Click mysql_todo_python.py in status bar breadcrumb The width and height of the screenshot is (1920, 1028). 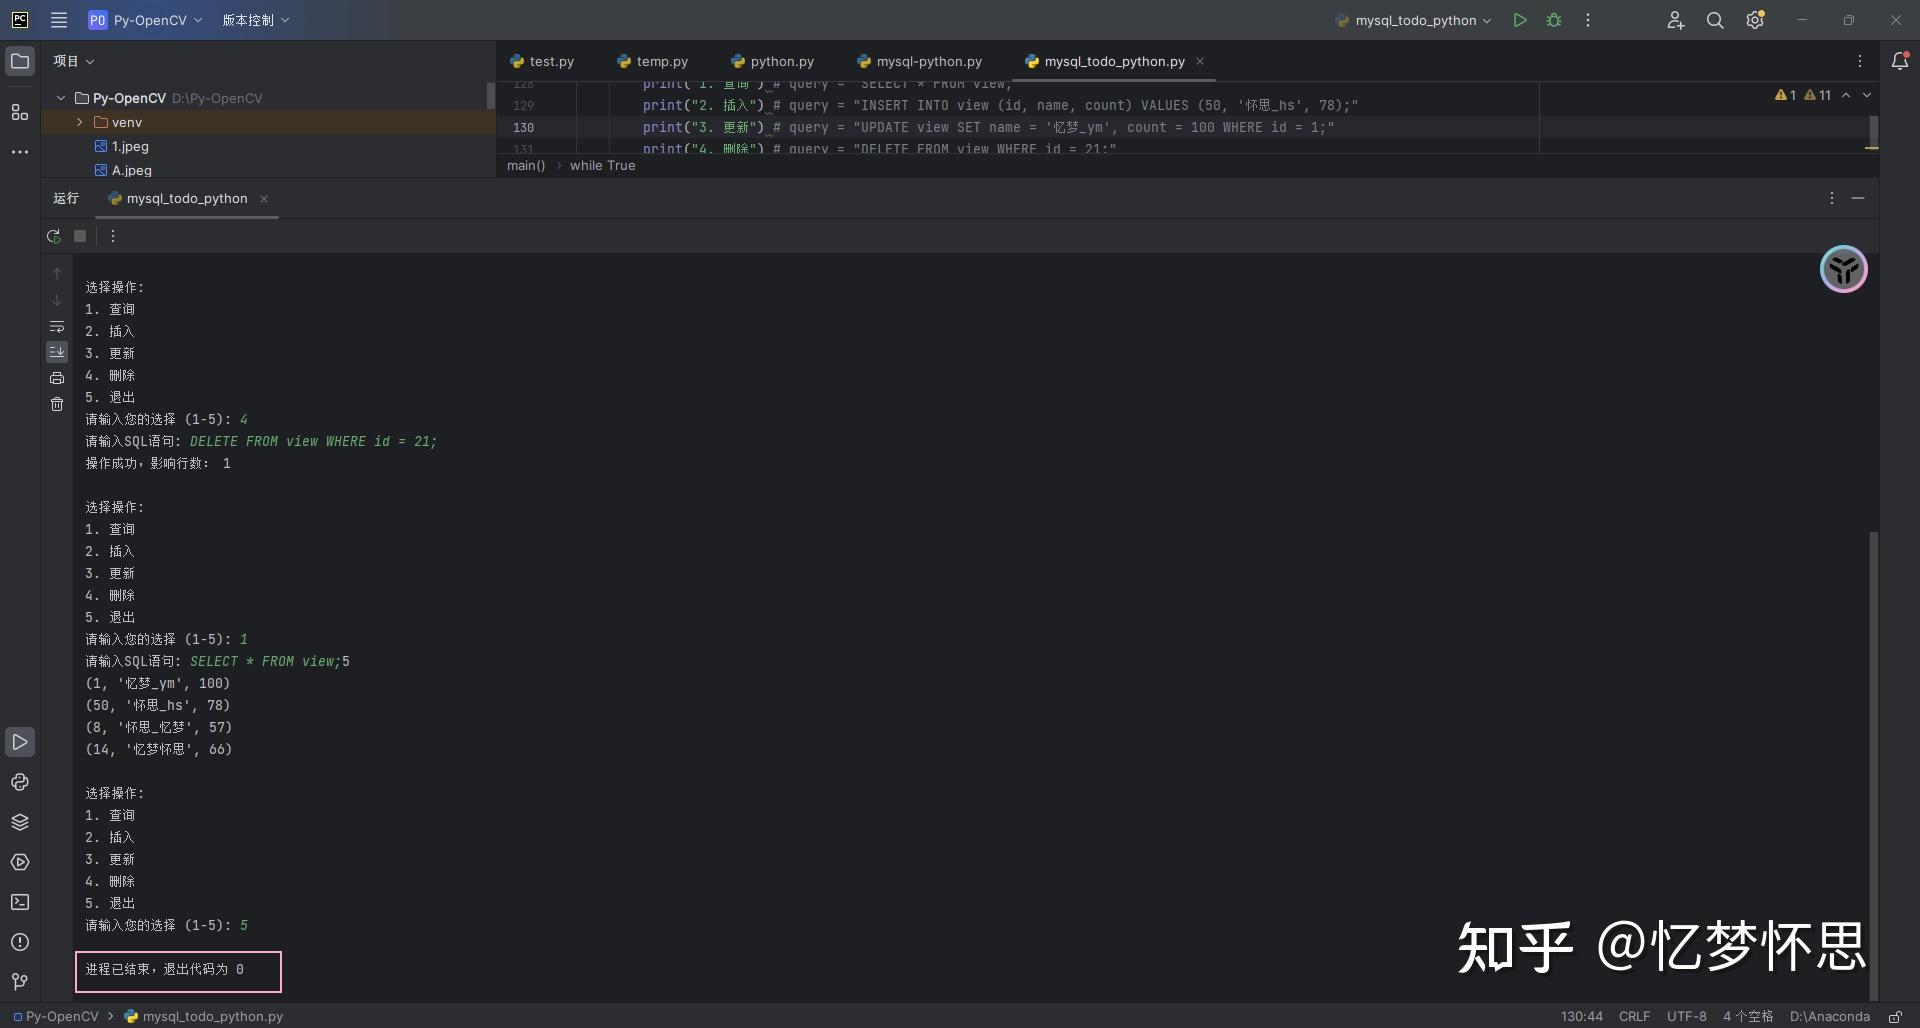coord(204,1017)
